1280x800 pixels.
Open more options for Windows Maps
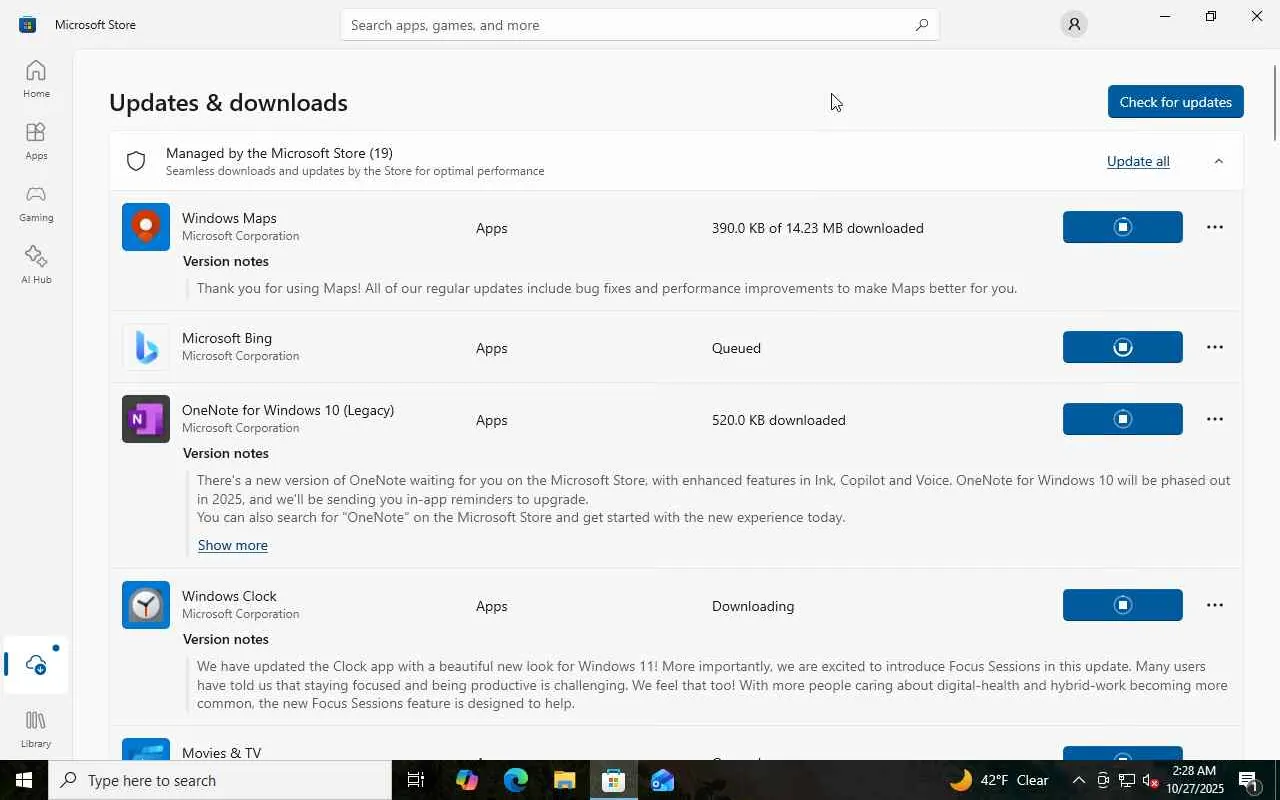1215,227
